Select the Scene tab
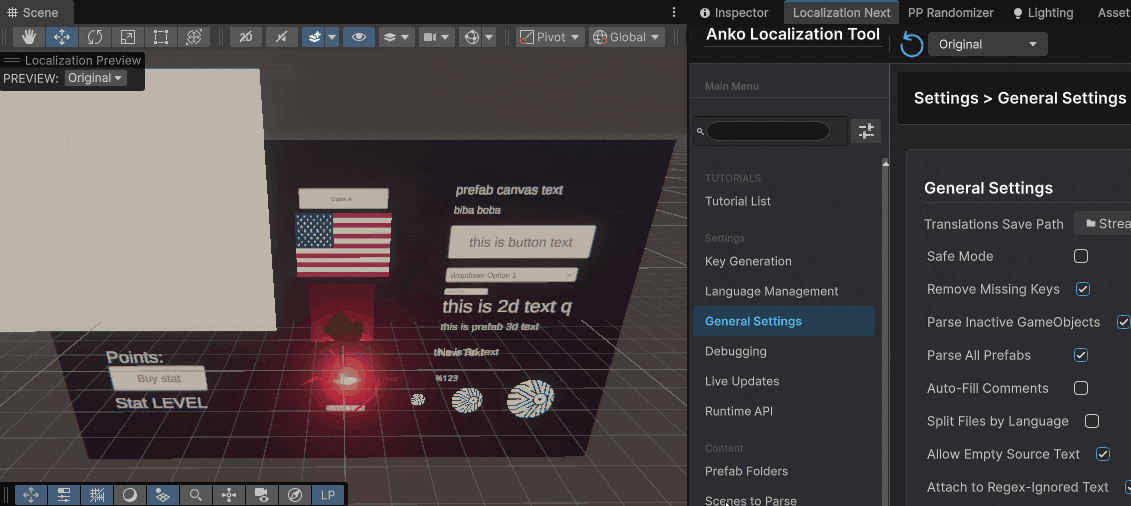The image size is (1131, 506). coord(36,12)
